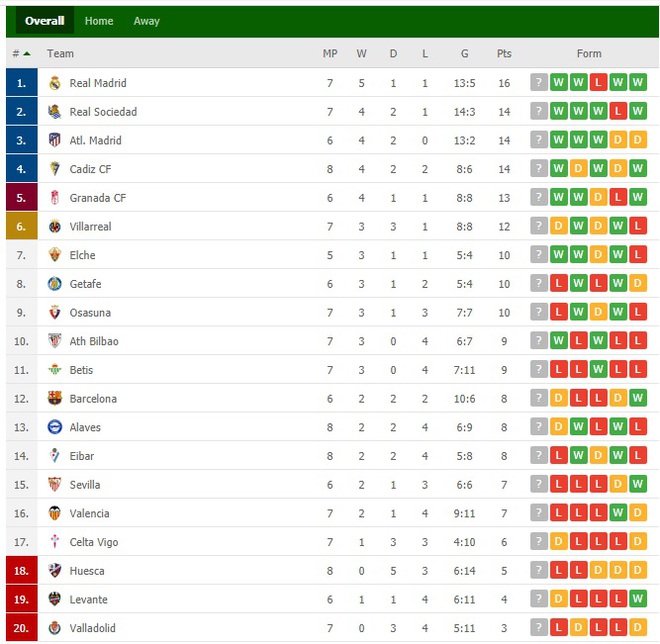Click the Valencia club crest icon
This screenshot has width=660, height=644.
(55, 513)
